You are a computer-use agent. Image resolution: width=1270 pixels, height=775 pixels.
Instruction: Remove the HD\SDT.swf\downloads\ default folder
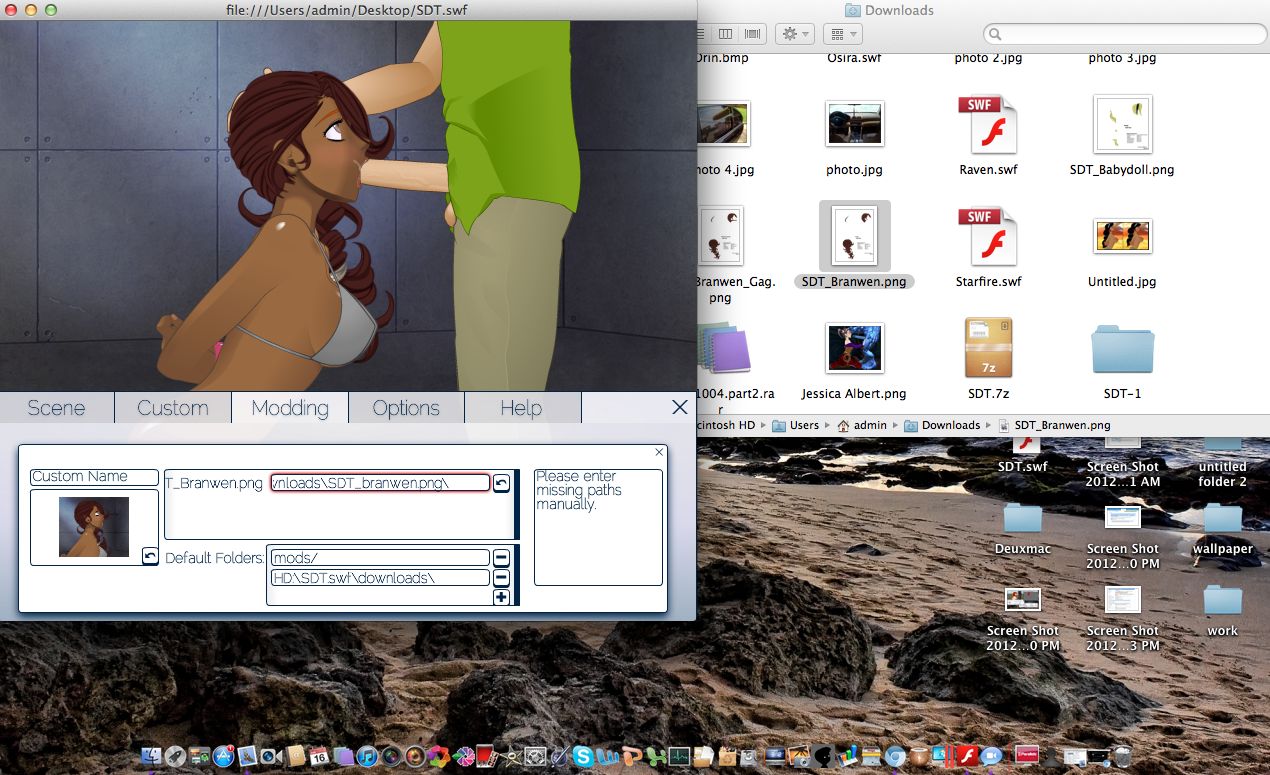click(502, 578)
